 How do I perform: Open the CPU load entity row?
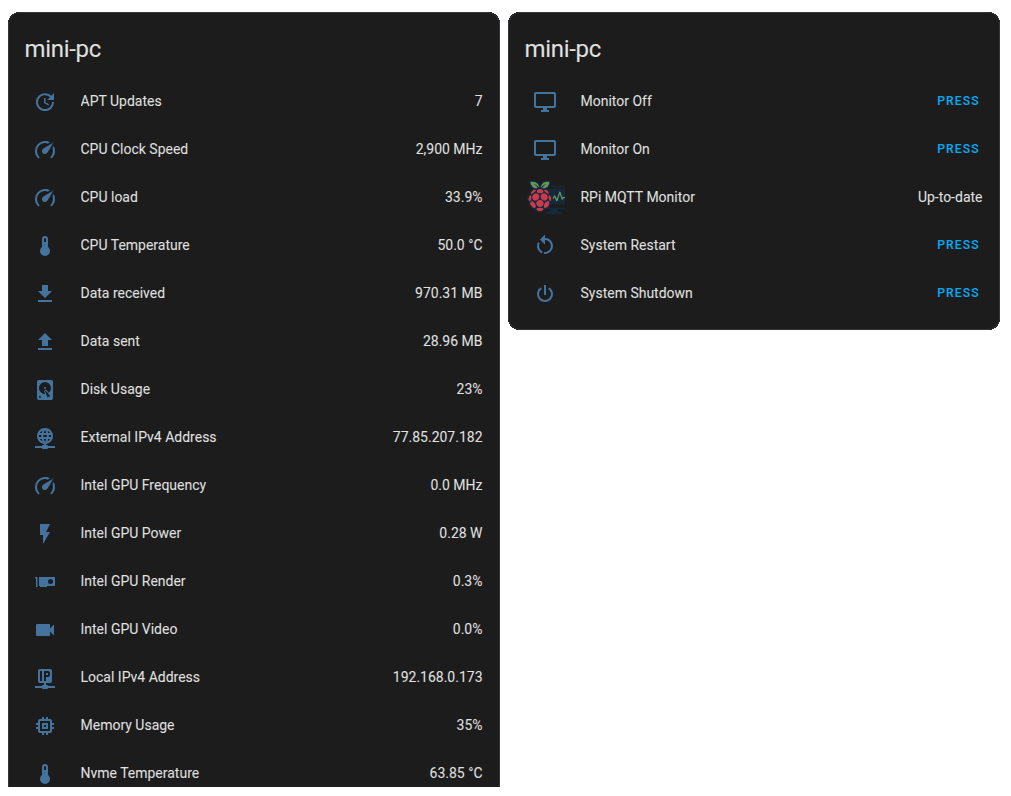(x=254, y=197)
